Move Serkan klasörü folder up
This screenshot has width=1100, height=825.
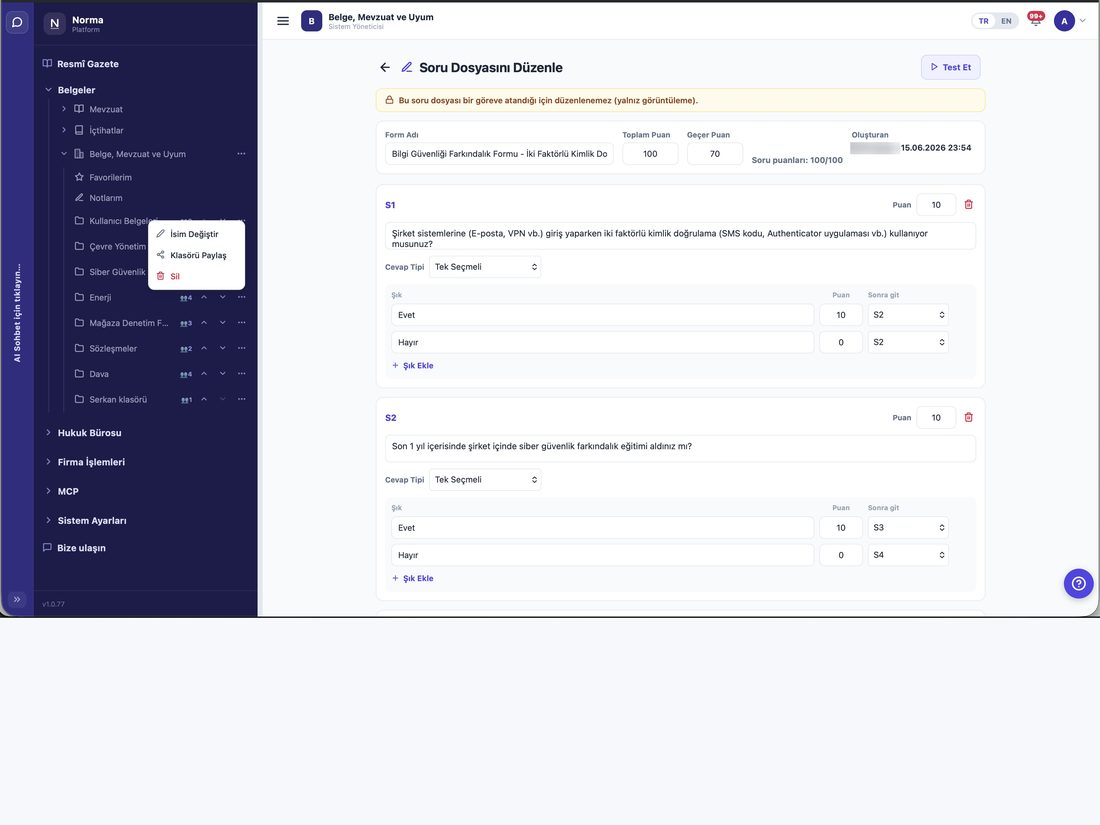coord(204,399)
